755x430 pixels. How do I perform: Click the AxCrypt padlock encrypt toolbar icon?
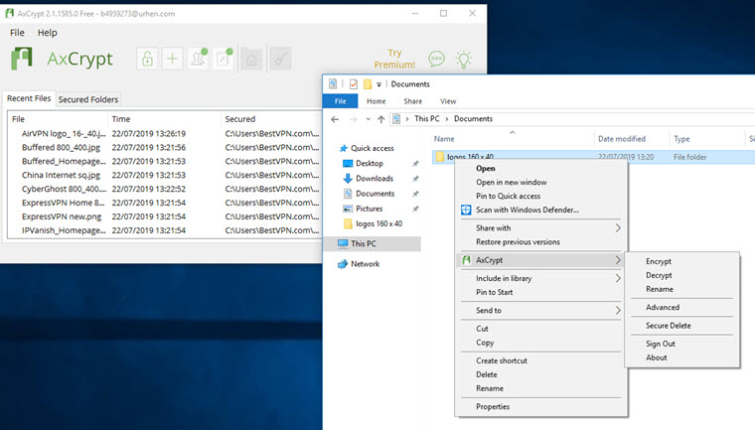147,59
